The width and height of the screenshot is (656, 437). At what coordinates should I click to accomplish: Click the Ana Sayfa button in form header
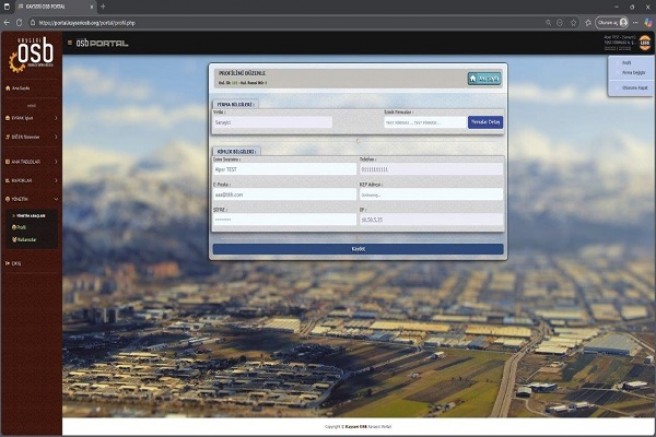point(484,78)
